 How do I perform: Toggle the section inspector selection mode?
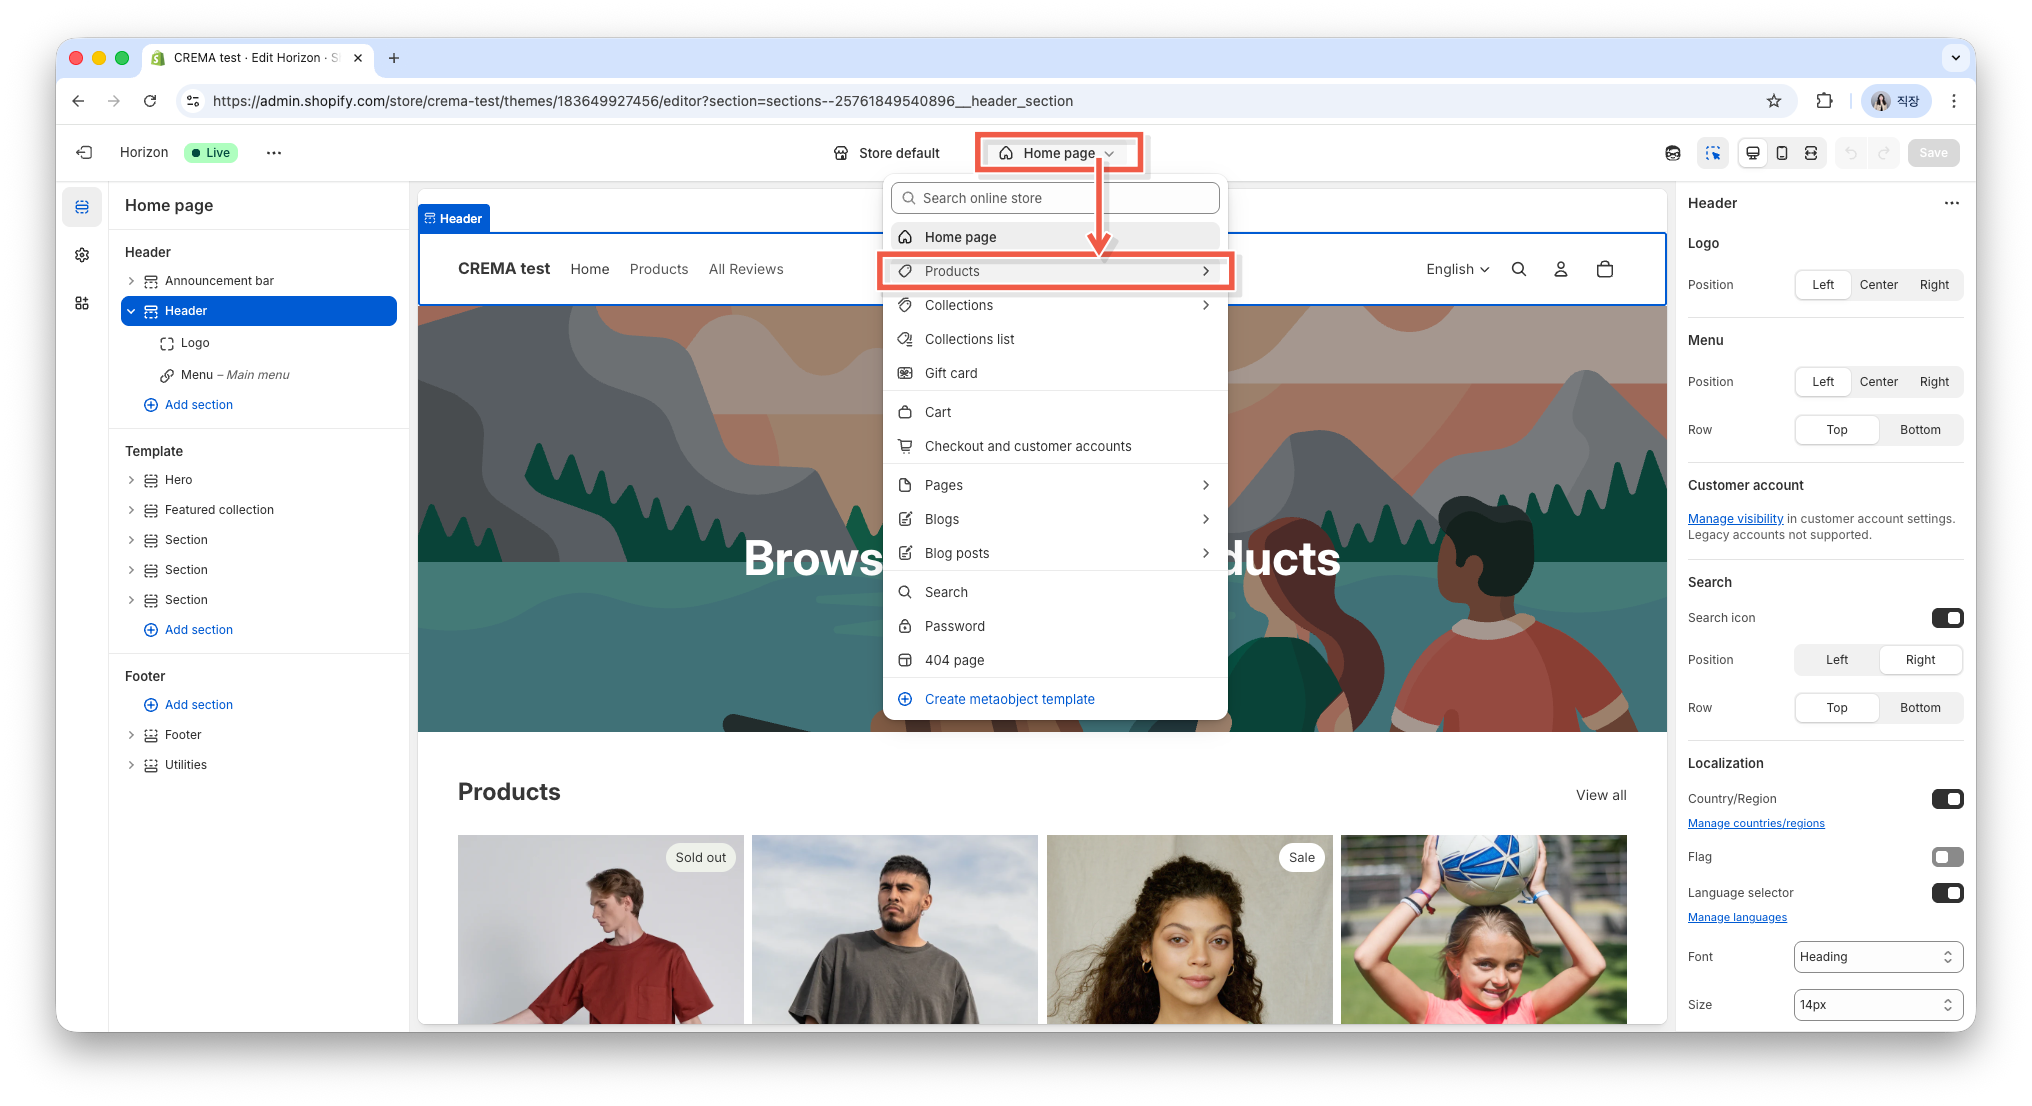tap(1713, 153)
